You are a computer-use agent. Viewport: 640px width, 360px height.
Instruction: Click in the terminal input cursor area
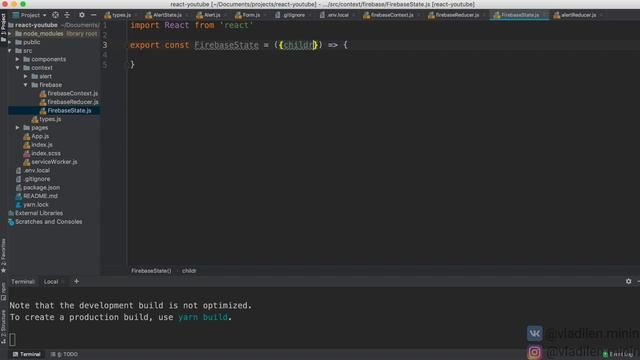[x=13, y=339]
